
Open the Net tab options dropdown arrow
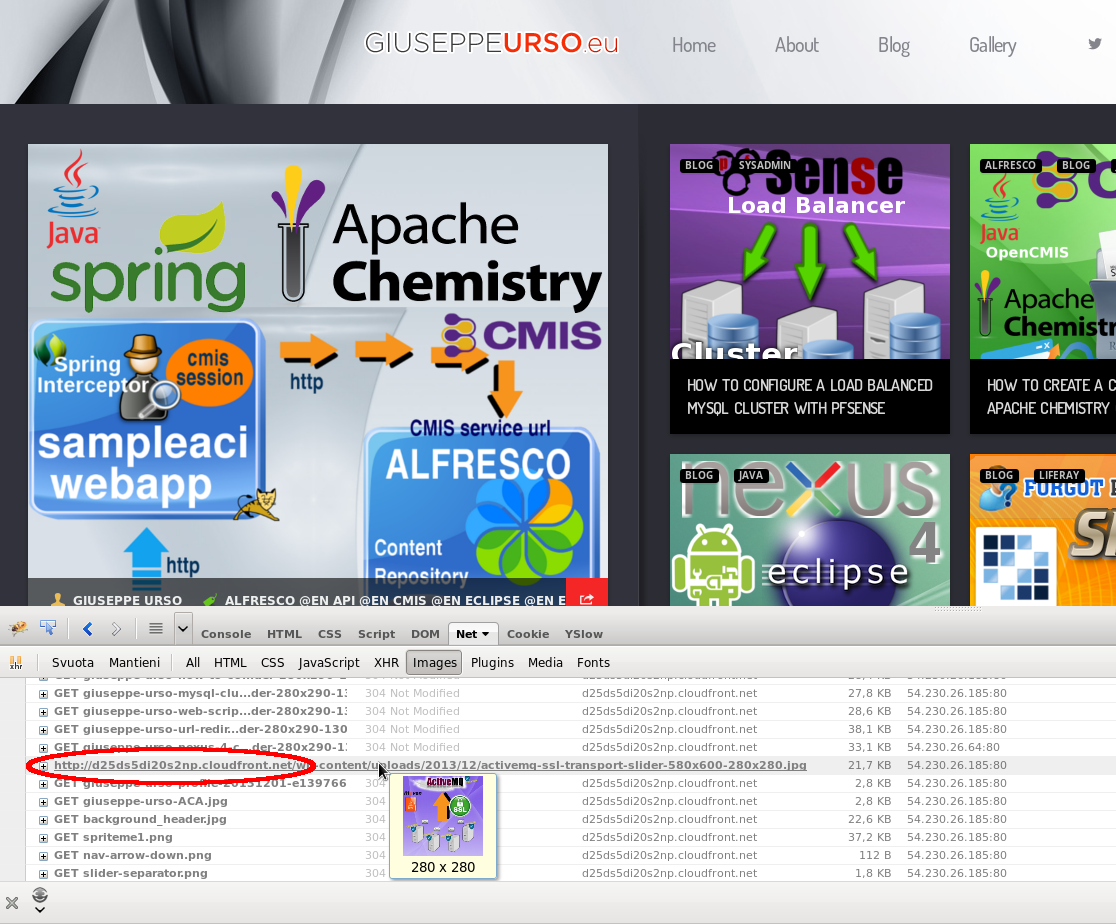coord(485,634)
